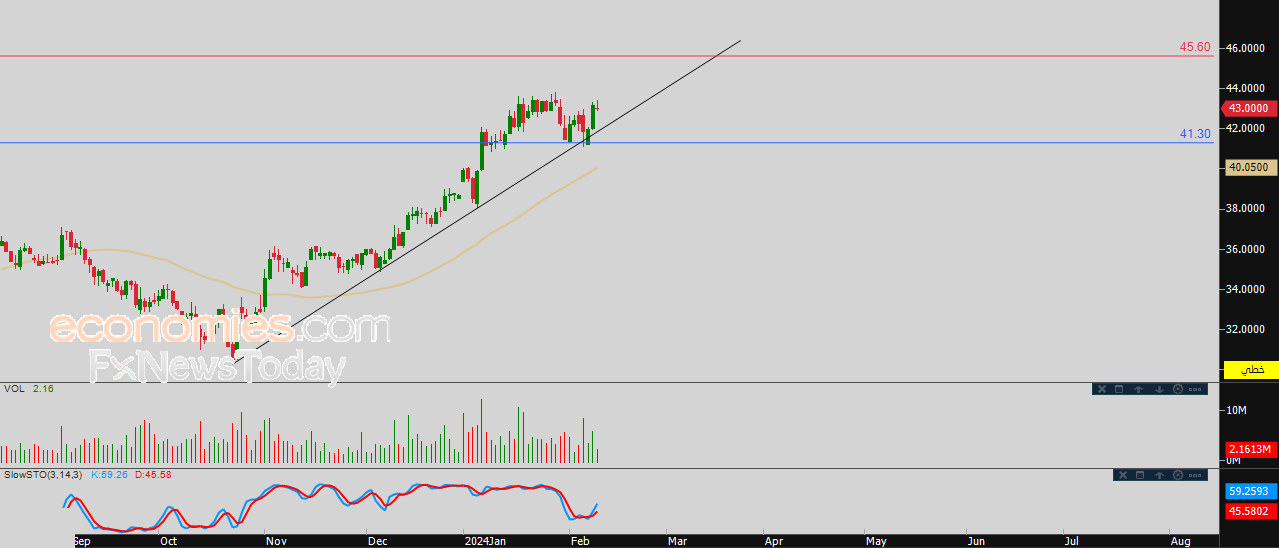Open more options for SlowSTO panel
The height and width of the screenshot is (548, 1279).
[x=1195, y=475]
